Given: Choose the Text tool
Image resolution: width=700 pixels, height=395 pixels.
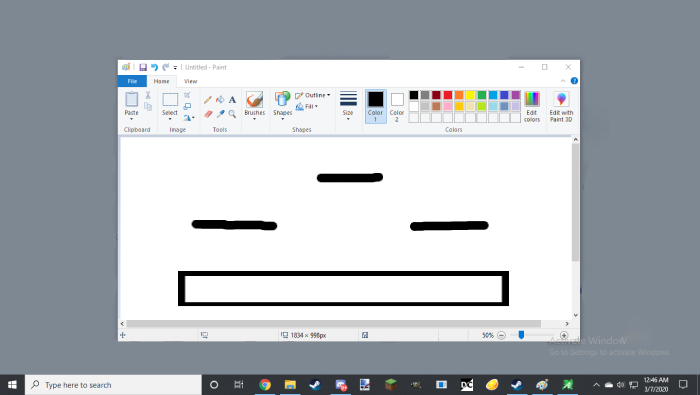Looking at the screenshot, I should [232, 100].
